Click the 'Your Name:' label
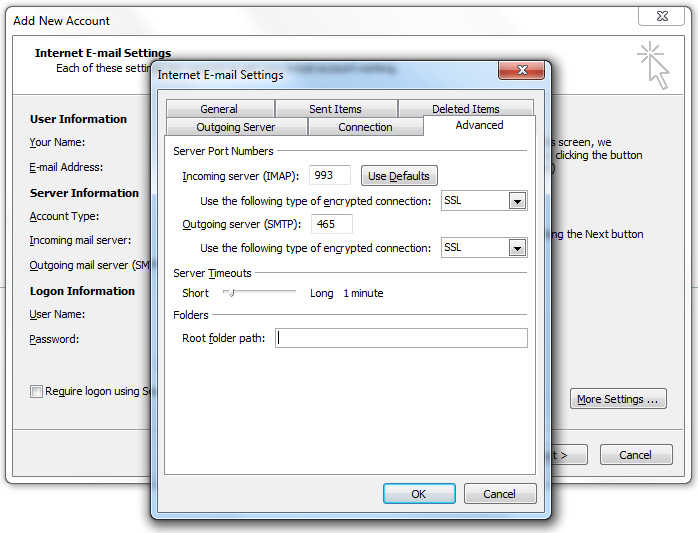 click(x=57, y=142)
